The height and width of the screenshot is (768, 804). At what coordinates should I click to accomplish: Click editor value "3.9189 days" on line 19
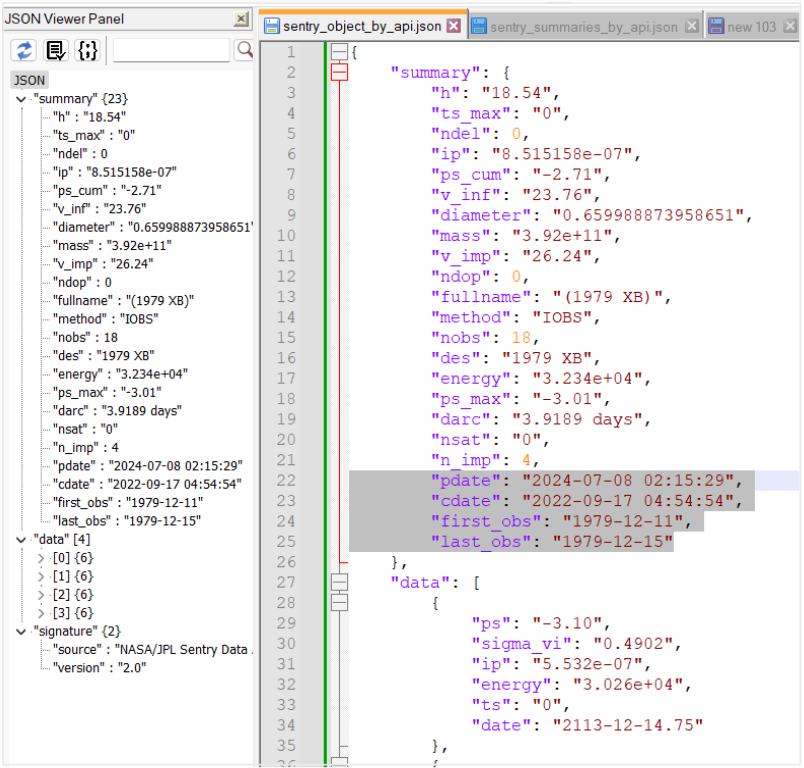[x=577, y=419]
